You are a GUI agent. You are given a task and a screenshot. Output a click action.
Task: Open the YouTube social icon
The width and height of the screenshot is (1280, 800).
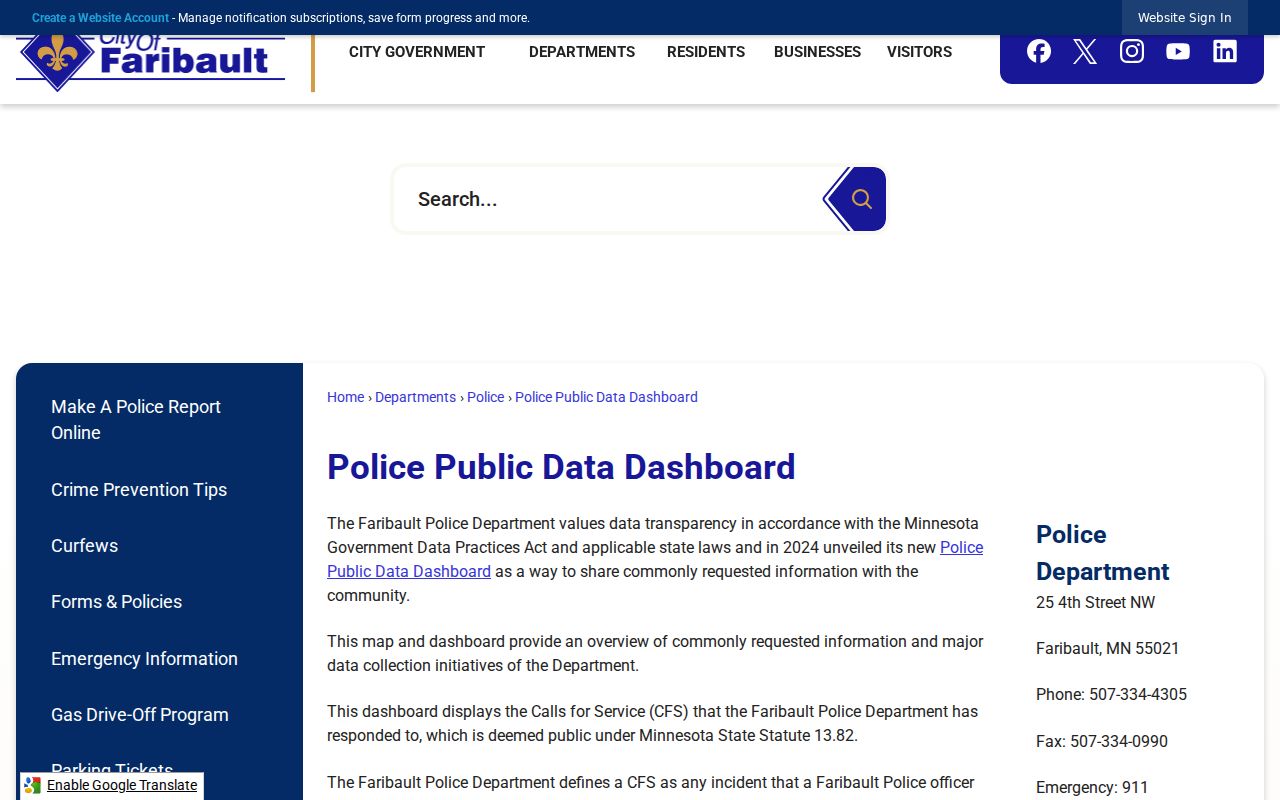[x=1178, y=51]
